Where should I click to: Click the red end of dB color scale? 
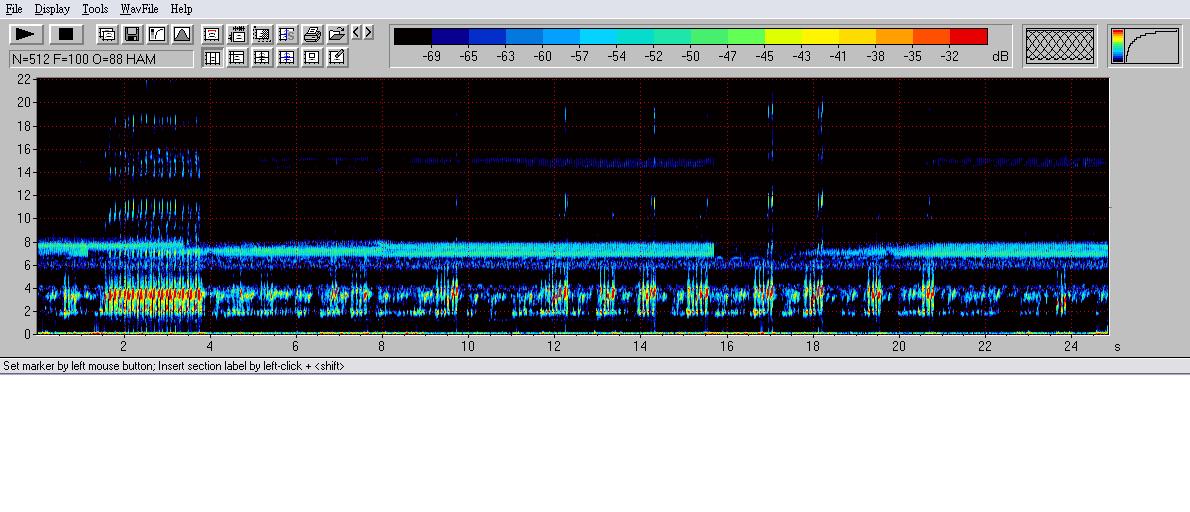[970, 37]
